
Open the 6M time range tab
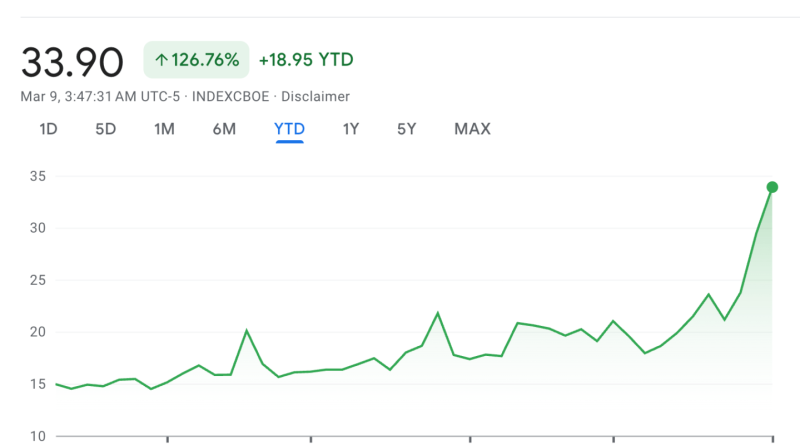224,129
